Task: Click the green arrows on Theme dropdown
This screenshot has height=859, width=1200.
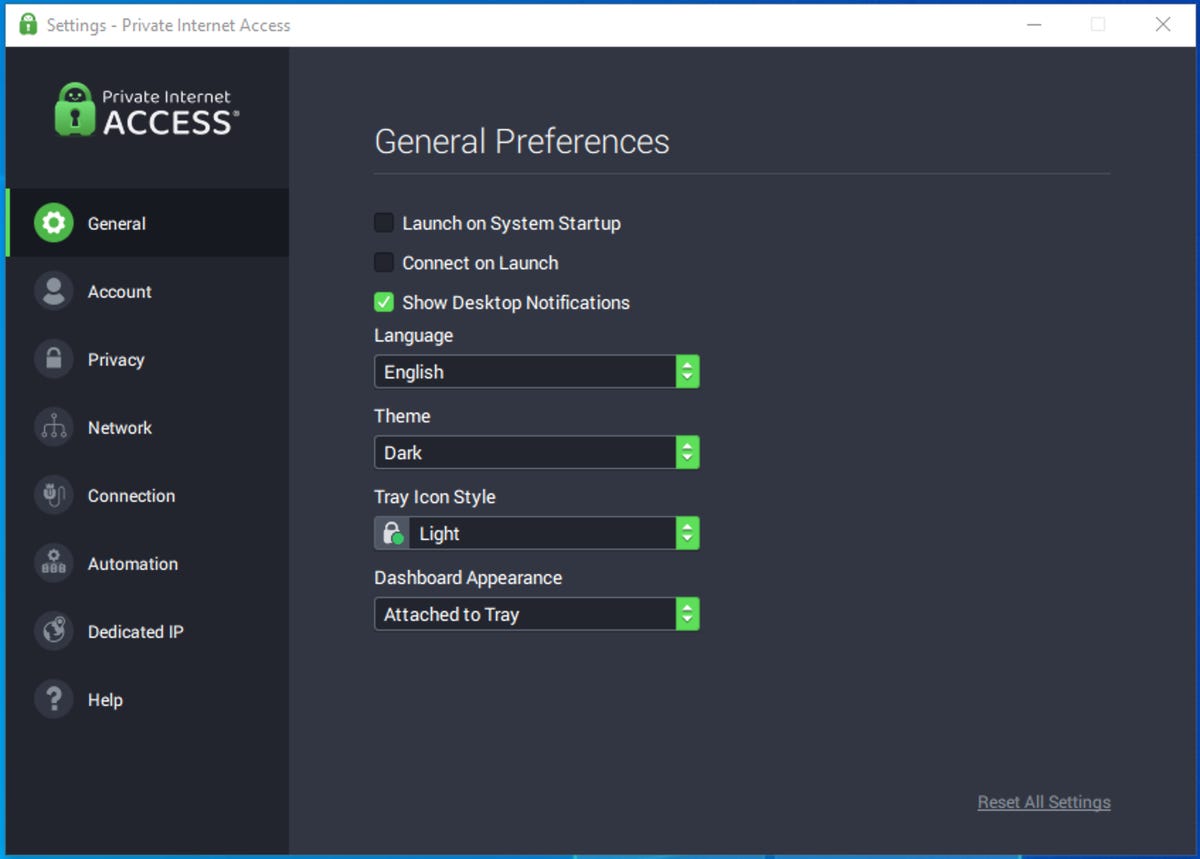Action: (x=687, y=453)
